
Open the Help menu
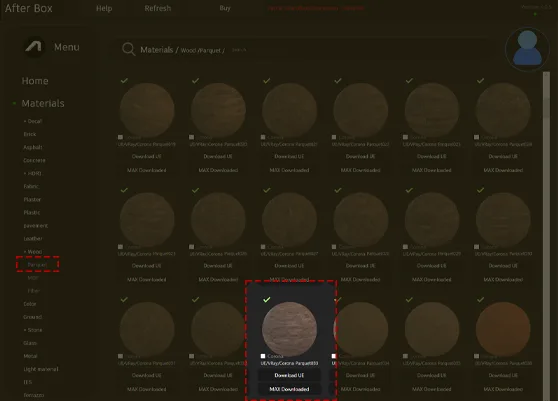click(x=104, y=8)
